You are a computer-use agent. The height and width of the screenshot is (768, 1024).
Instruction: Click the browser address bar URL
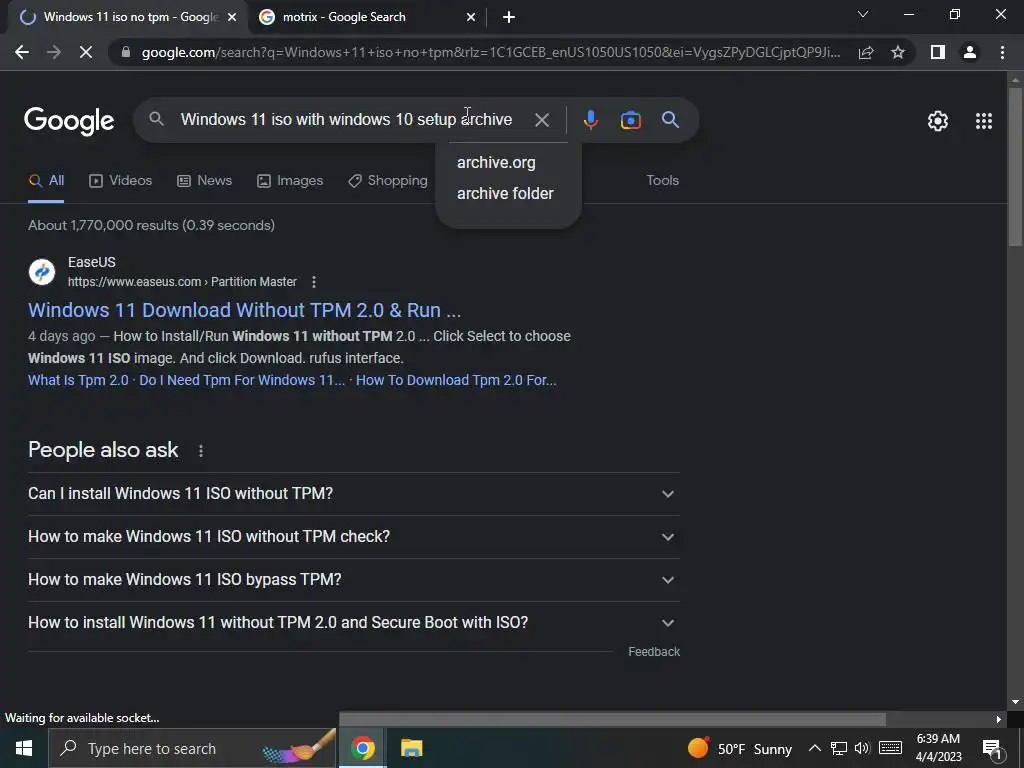click(490, 52)
